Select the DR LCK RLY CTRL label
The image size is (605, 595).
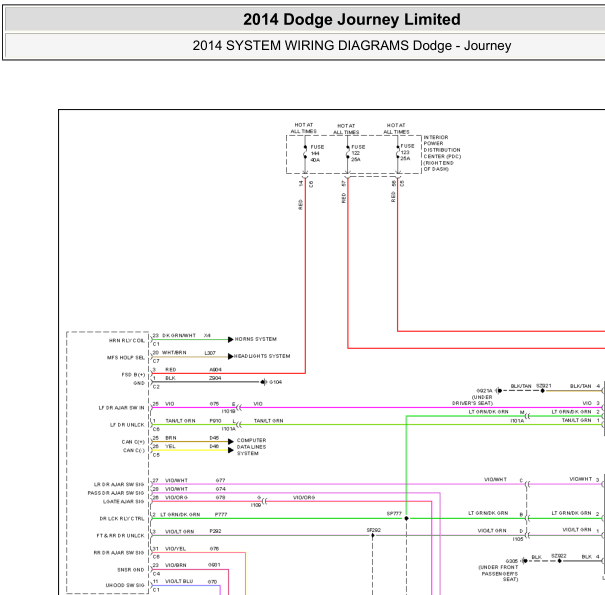coord(122,519)
